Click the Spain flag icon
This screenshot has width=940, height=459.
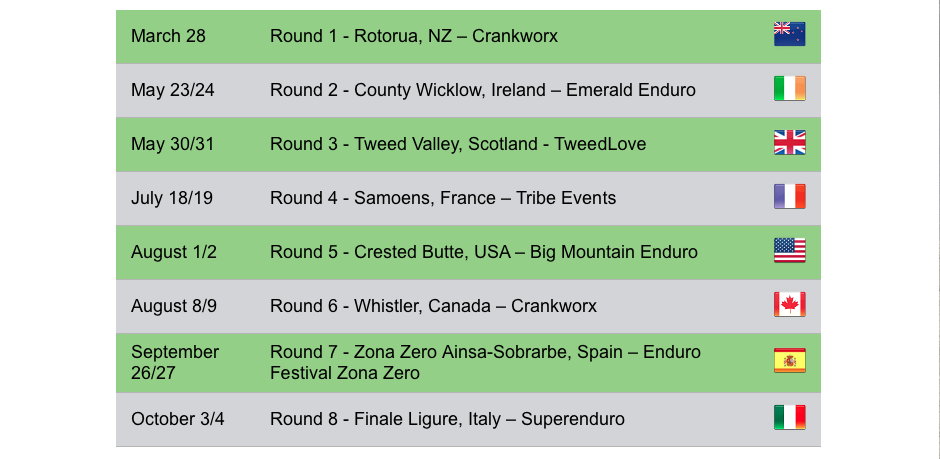[789, 361]
